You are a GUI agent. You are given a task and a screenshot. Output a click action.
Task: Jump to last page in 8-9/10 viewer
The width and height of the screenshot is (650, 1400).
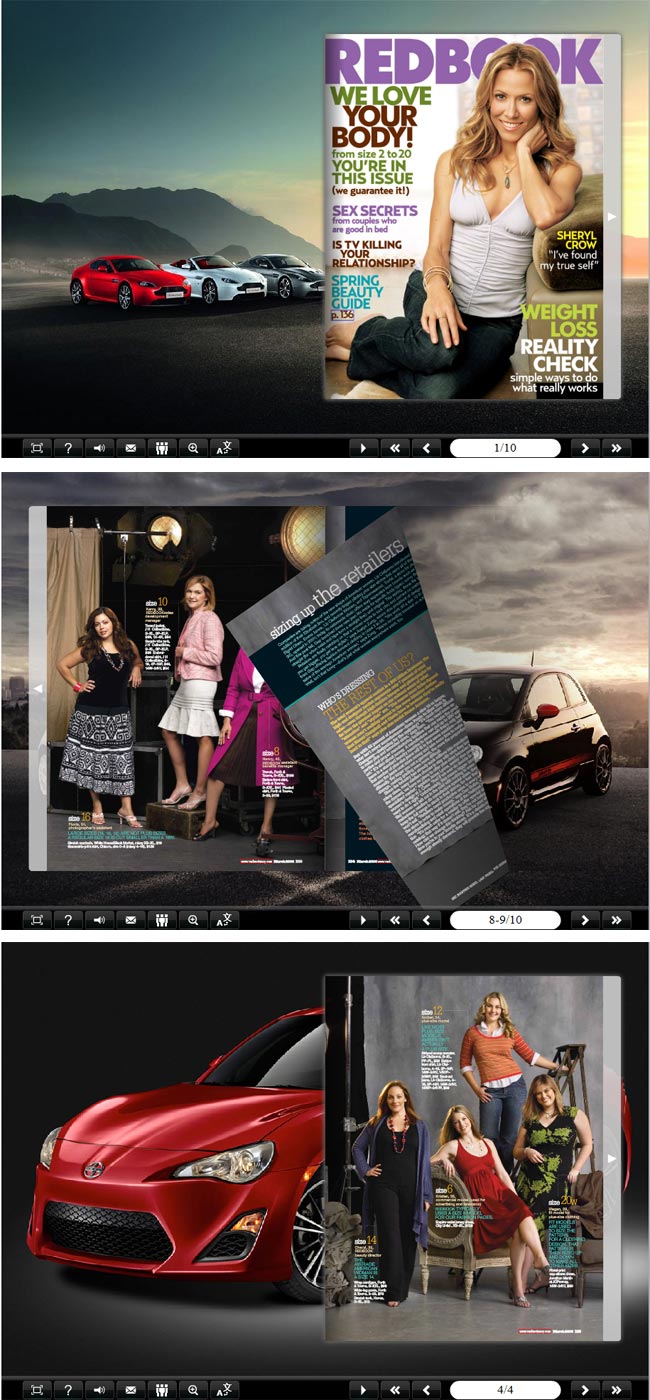616,919
